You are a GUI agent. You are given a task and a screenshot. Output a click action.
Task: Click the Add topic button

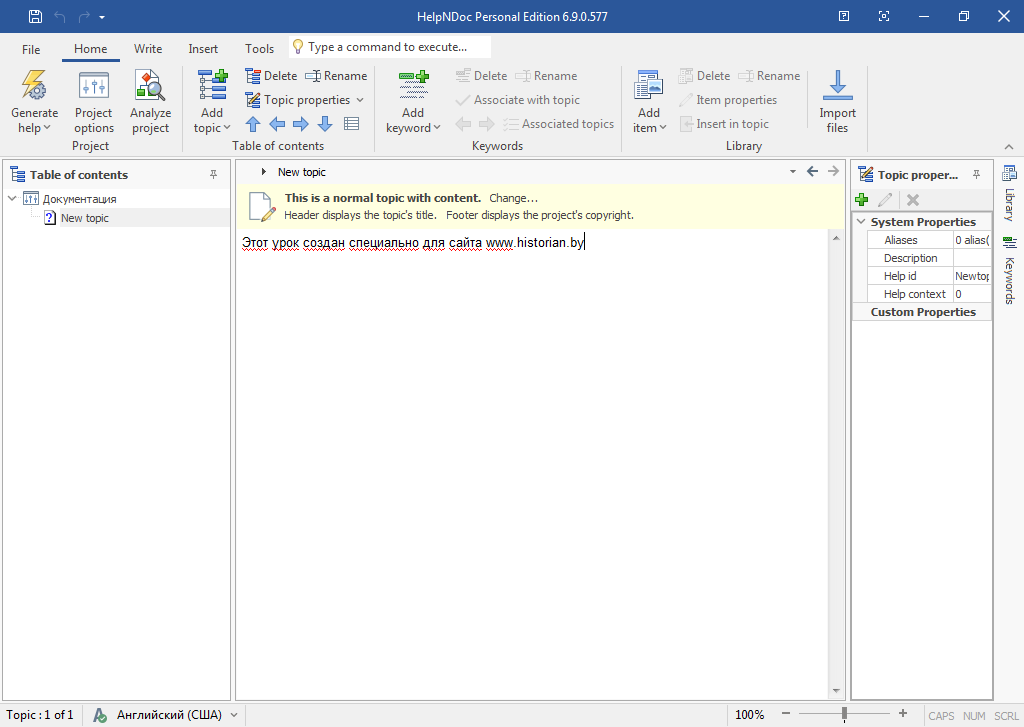click(212, 102)
